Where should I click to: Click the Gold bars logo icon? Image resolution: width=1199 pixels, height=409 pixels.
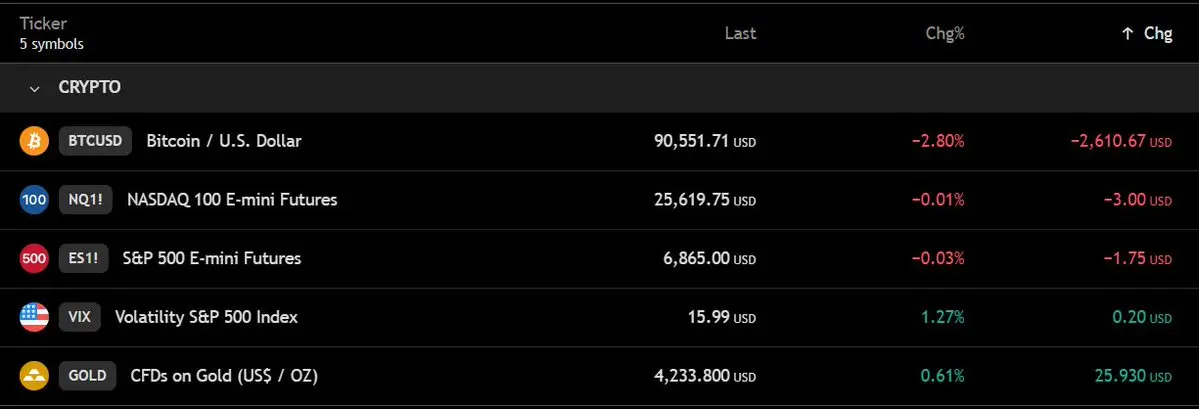coord(34,377)
